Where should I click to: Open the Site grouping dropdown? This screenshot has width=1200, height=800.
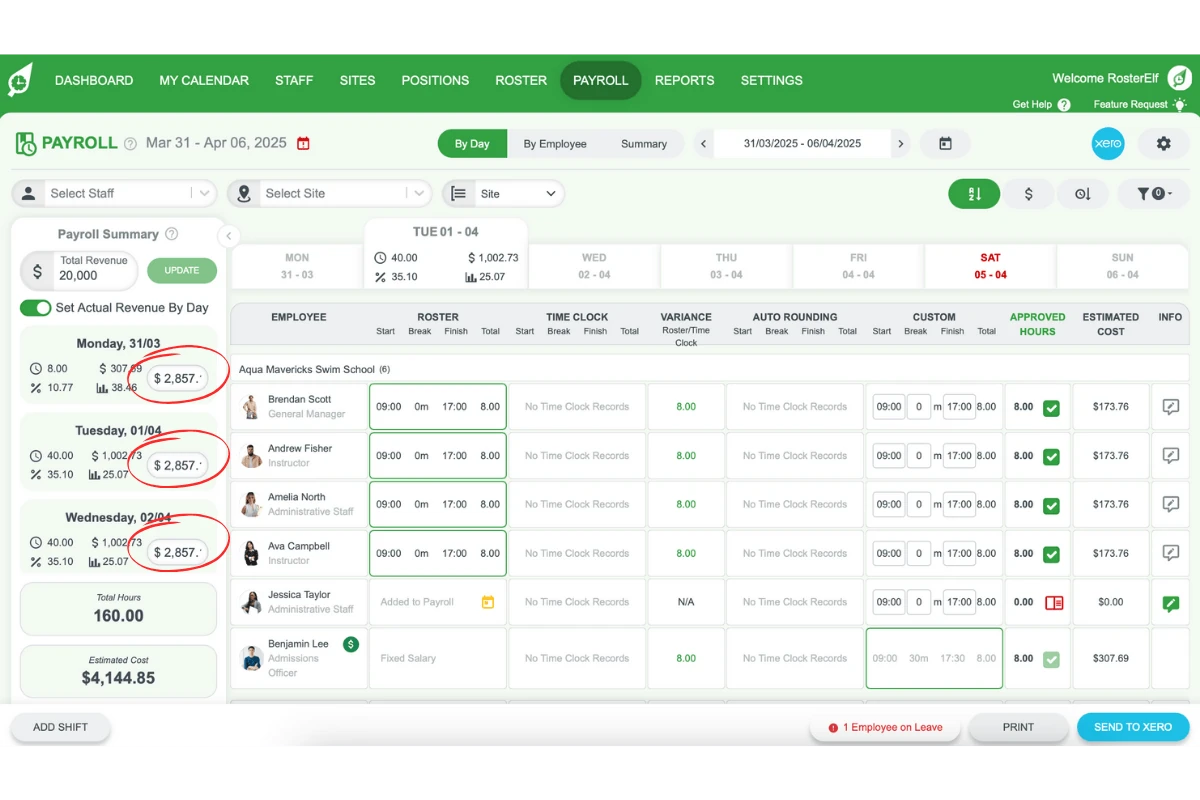click(x=503, y=194)
